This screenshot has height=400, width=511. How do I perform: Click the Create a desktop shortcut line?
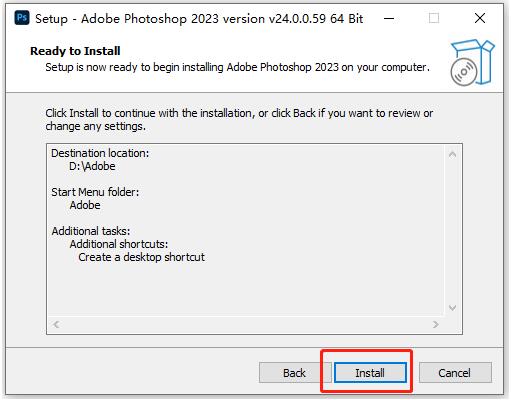tap(142, 257)
